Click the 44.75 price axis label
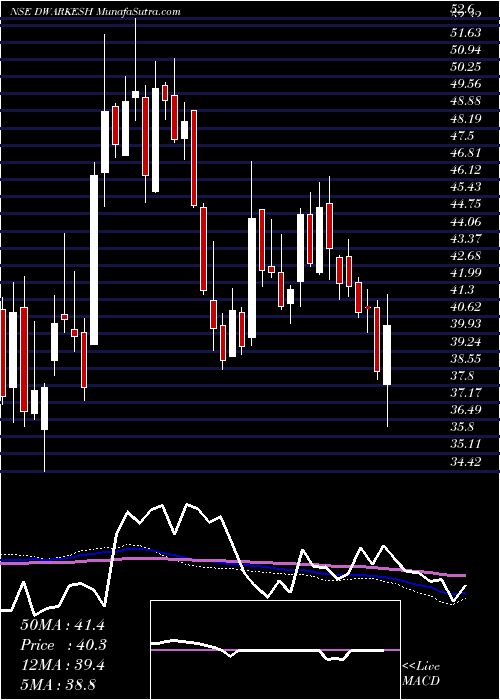This screenshot has width=500, height=700. point(466,204)
